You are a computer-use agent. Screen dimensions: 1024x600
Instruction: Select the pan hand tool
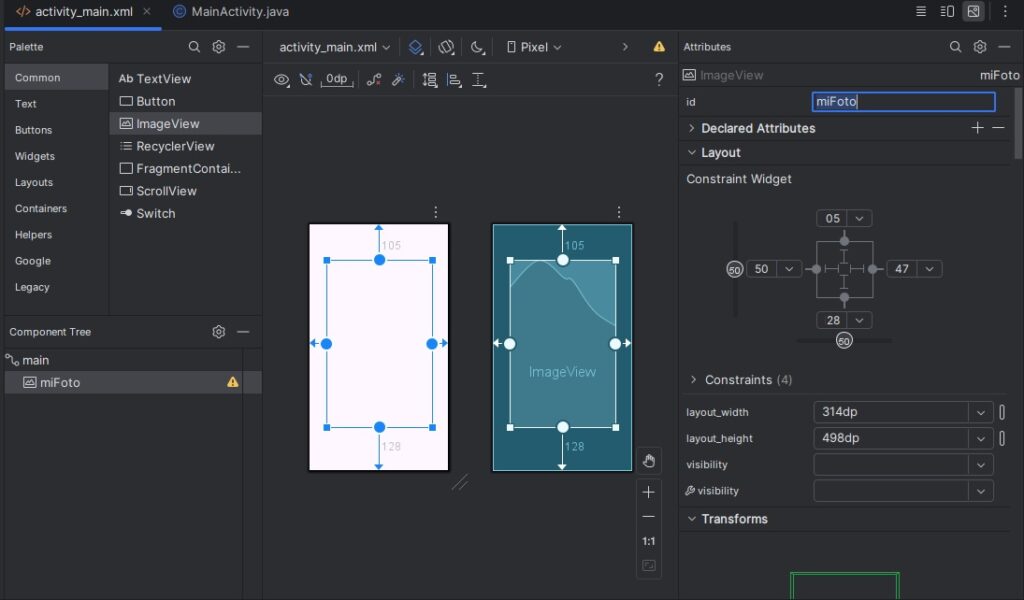coord(648,462)
